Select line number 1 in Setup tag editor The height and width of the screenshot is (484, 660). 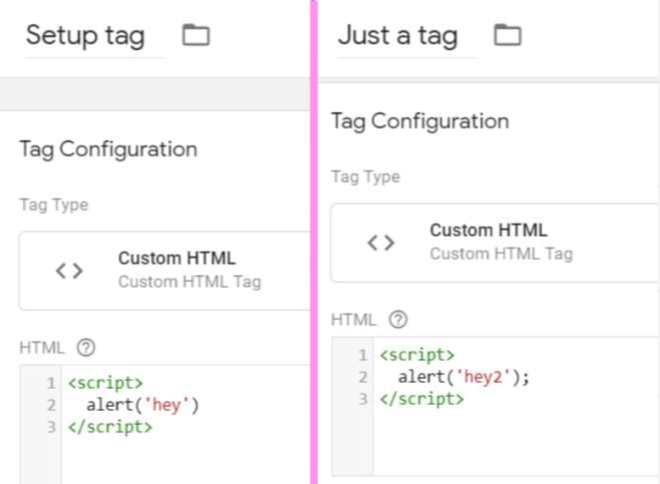click(50, 383)
